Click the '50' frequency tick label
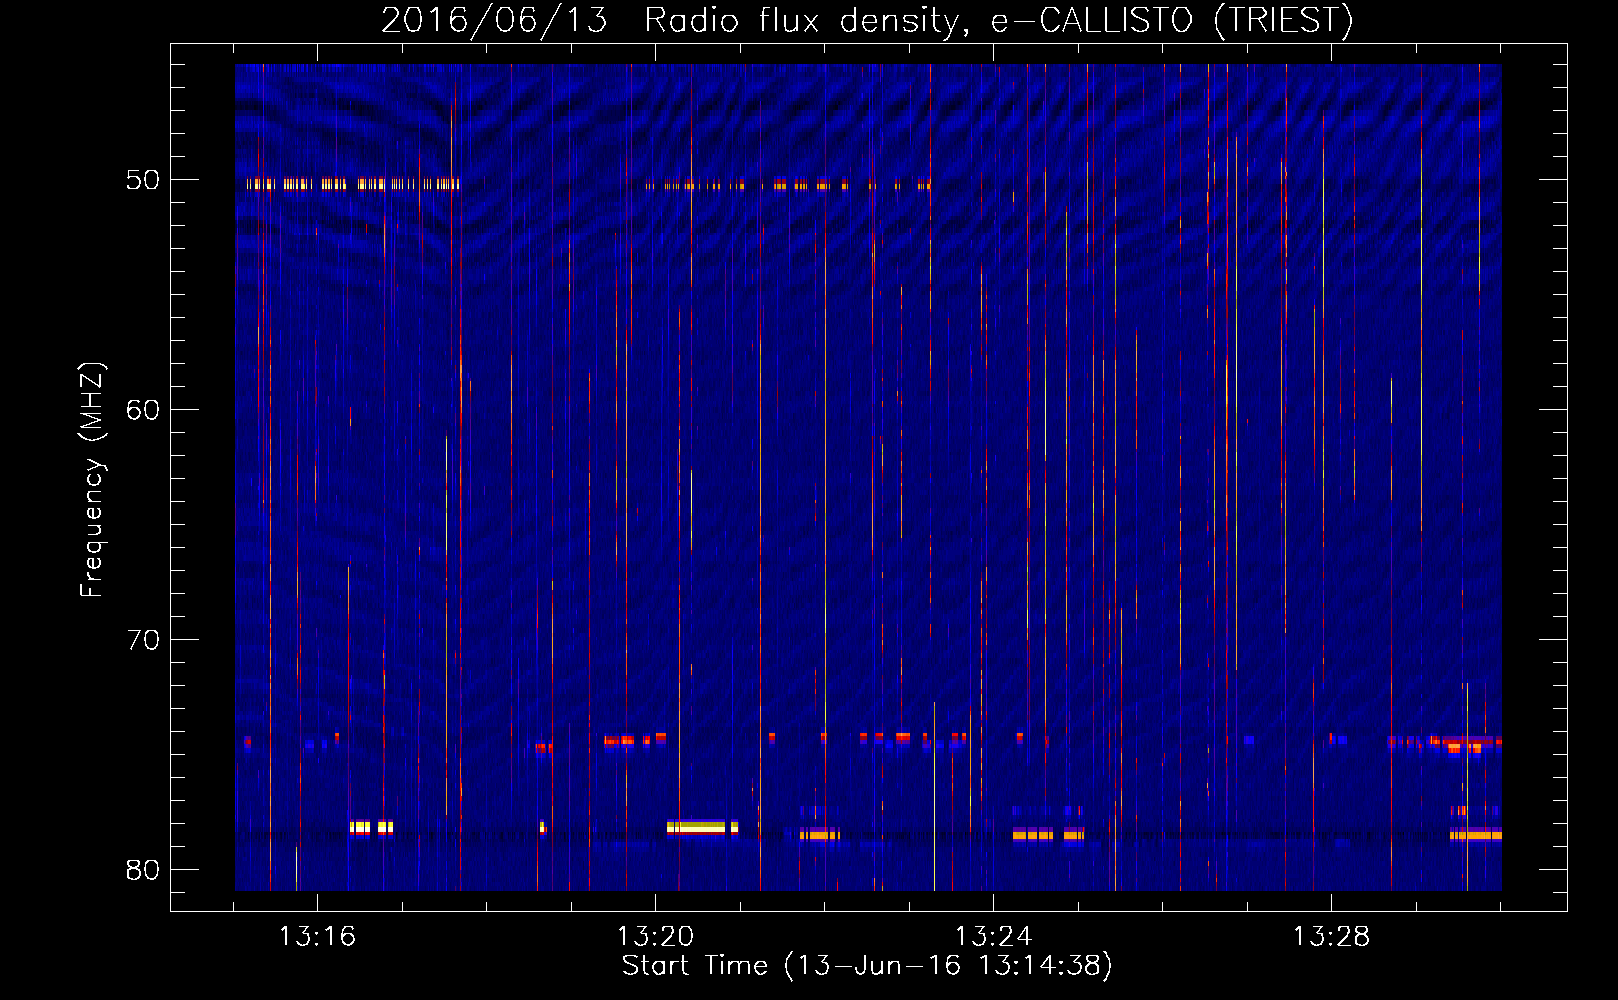1618x1000 pixels. tap(143, 180)
